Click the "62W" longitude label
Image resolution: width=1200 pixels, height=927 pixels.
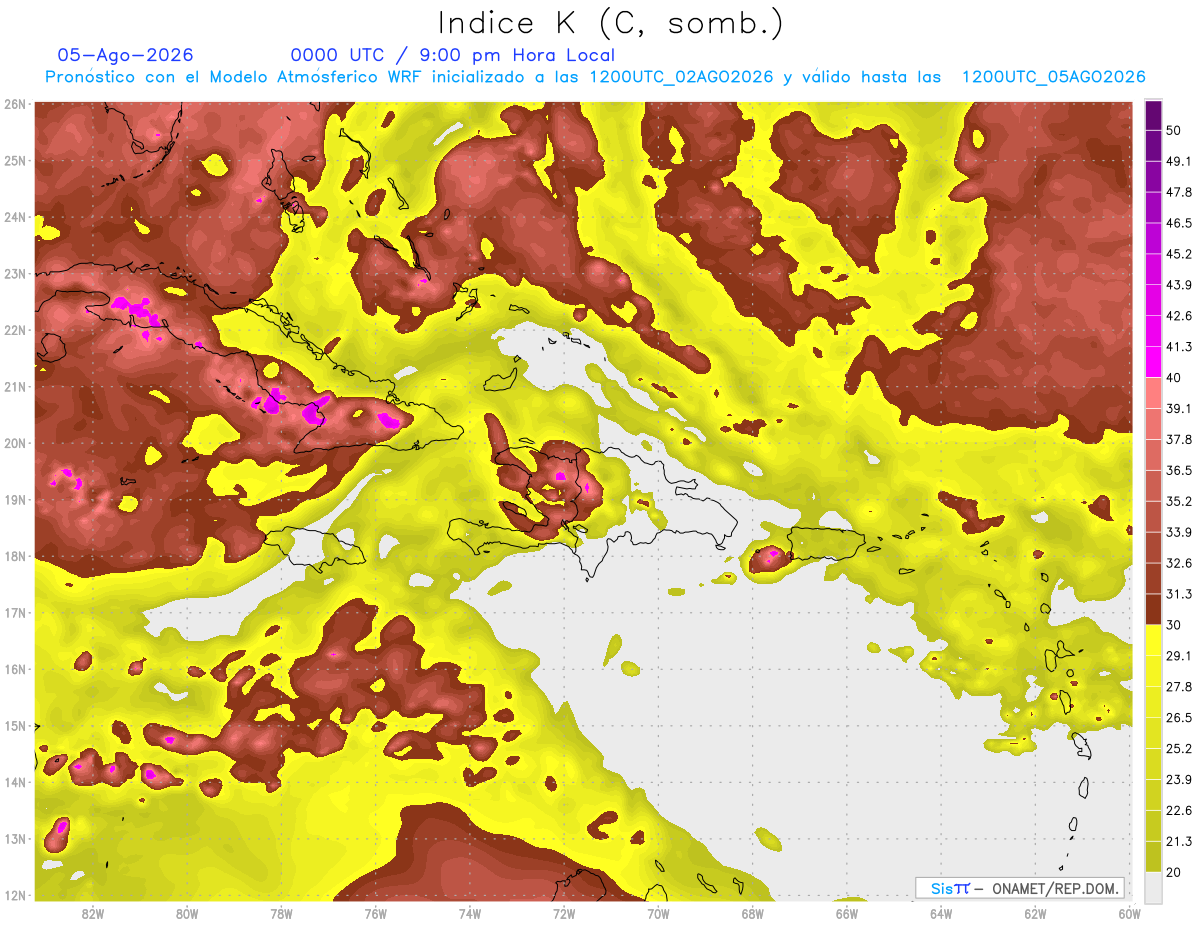1035,913
